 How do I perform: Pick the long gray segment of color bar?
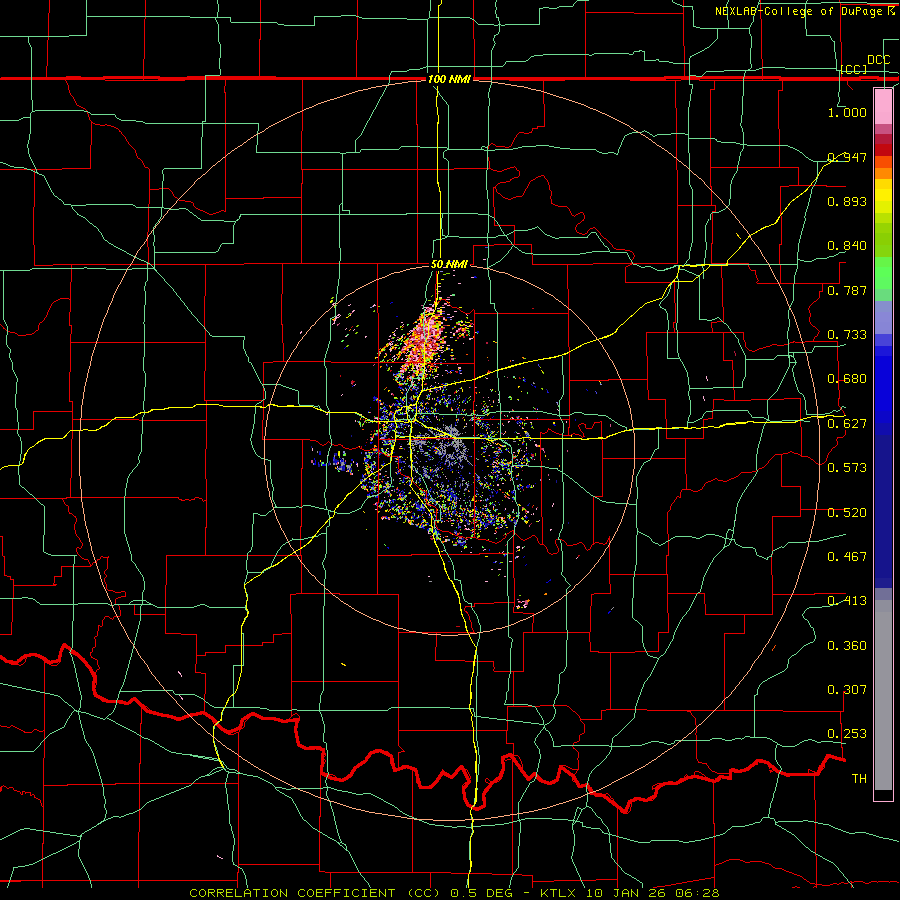[883, 695]
